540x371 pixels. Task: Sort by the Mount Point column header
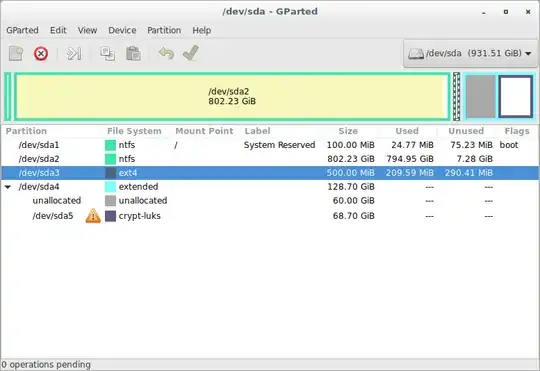pyautogui.click(x=204, y=131)
